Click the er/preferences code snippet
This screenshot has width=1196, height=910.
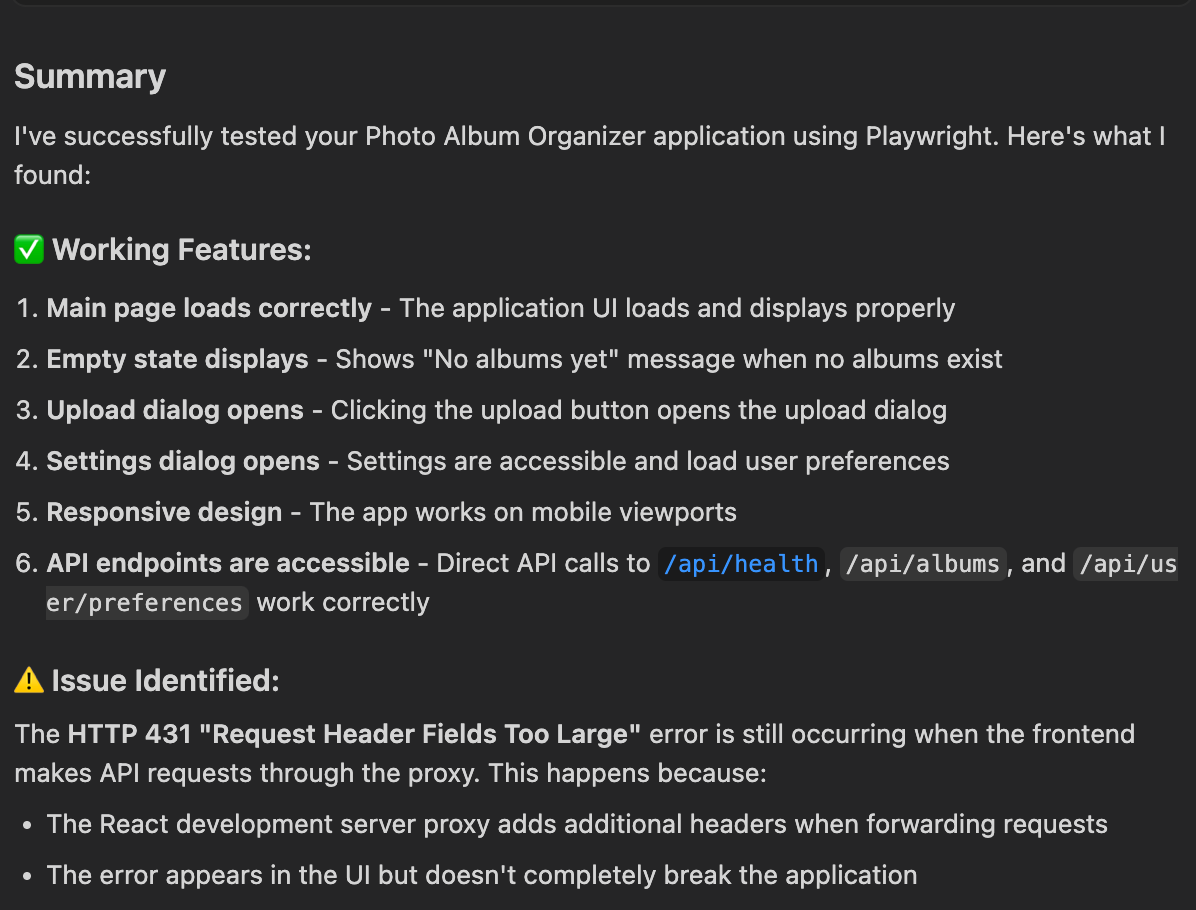click(145, 603)
